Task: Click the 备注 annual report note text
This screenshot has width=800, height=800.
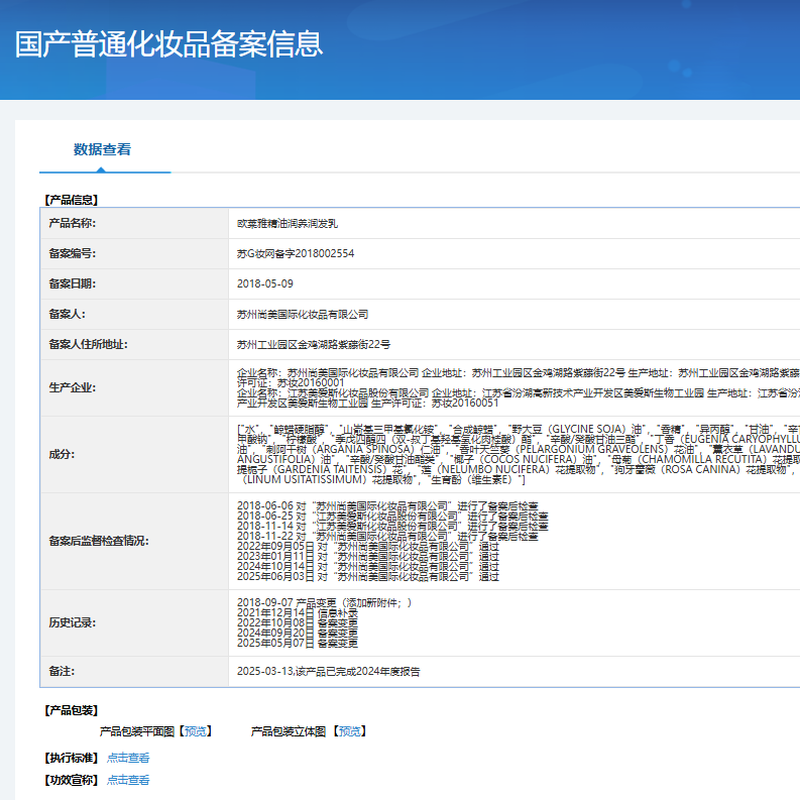Action: [x=328, y=671]
